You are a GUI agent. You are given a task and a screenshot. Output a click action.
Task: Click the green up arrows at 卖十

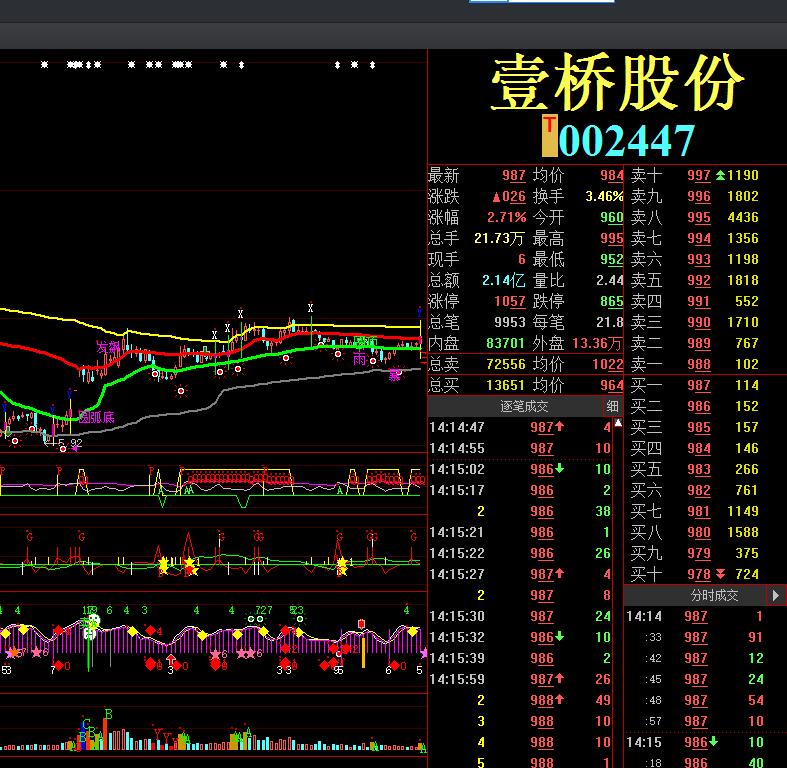click(720, 175)
